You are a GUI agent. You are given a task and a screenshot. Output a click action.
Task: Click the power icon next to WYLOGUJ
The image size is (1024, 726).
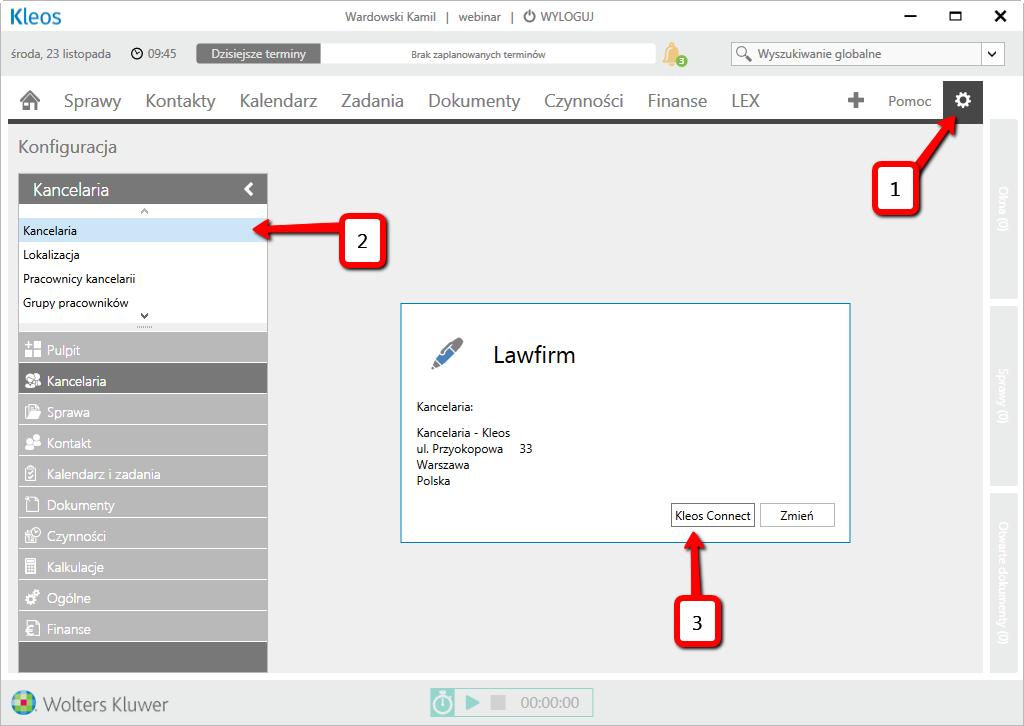pyautogui.click(x=530, y=16)
